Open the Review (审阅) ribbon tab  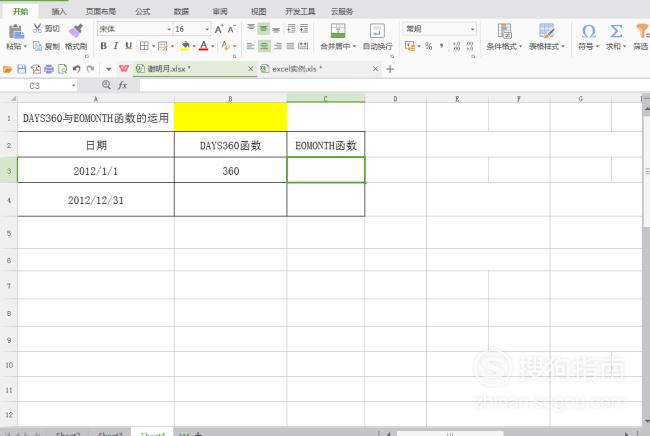point(220,12)
